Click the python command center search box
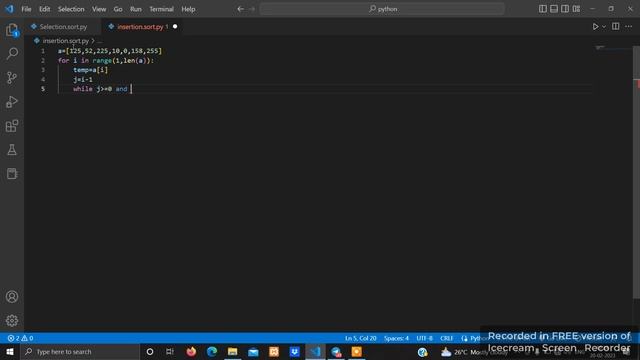The image size is (640, 360). click(x=382, y=9)
